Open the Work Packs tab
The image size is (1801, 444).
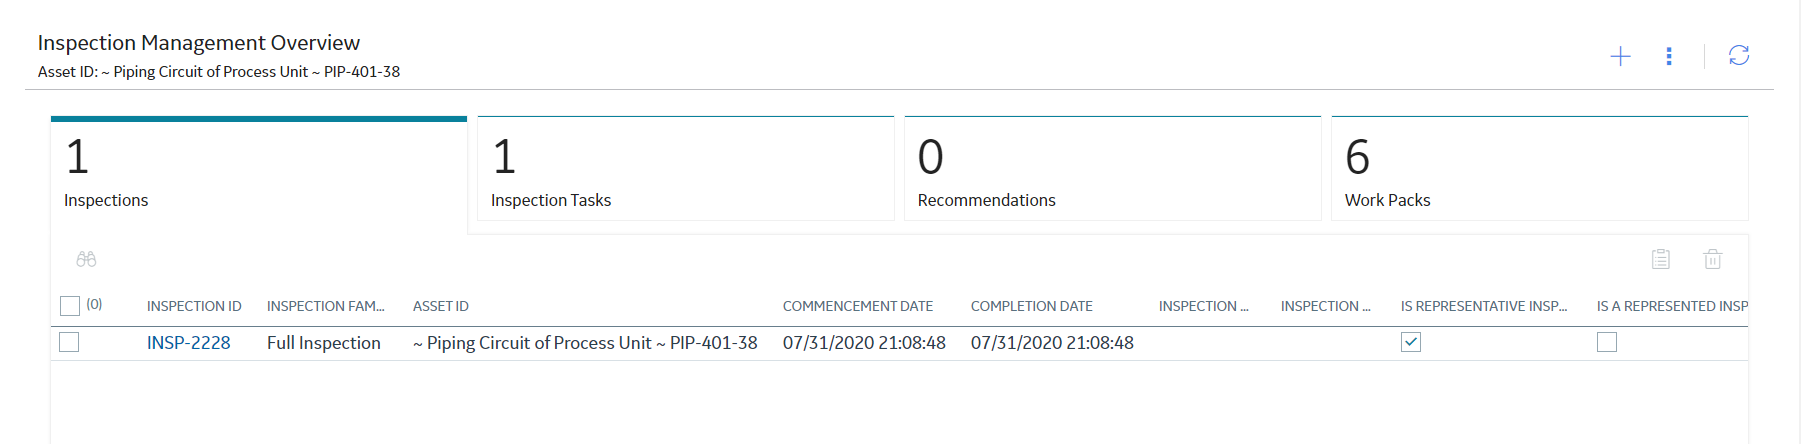tap(1540, 168)
